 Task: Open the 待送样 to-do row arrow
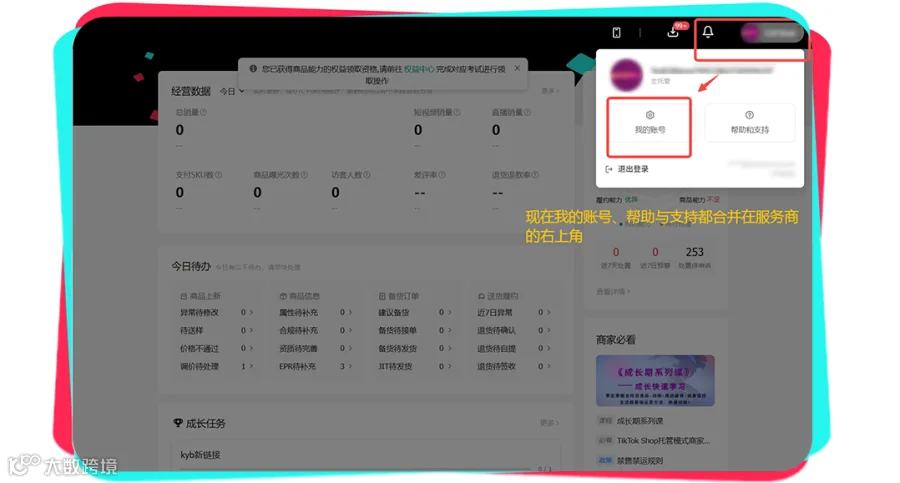click(x=251, y=330)
